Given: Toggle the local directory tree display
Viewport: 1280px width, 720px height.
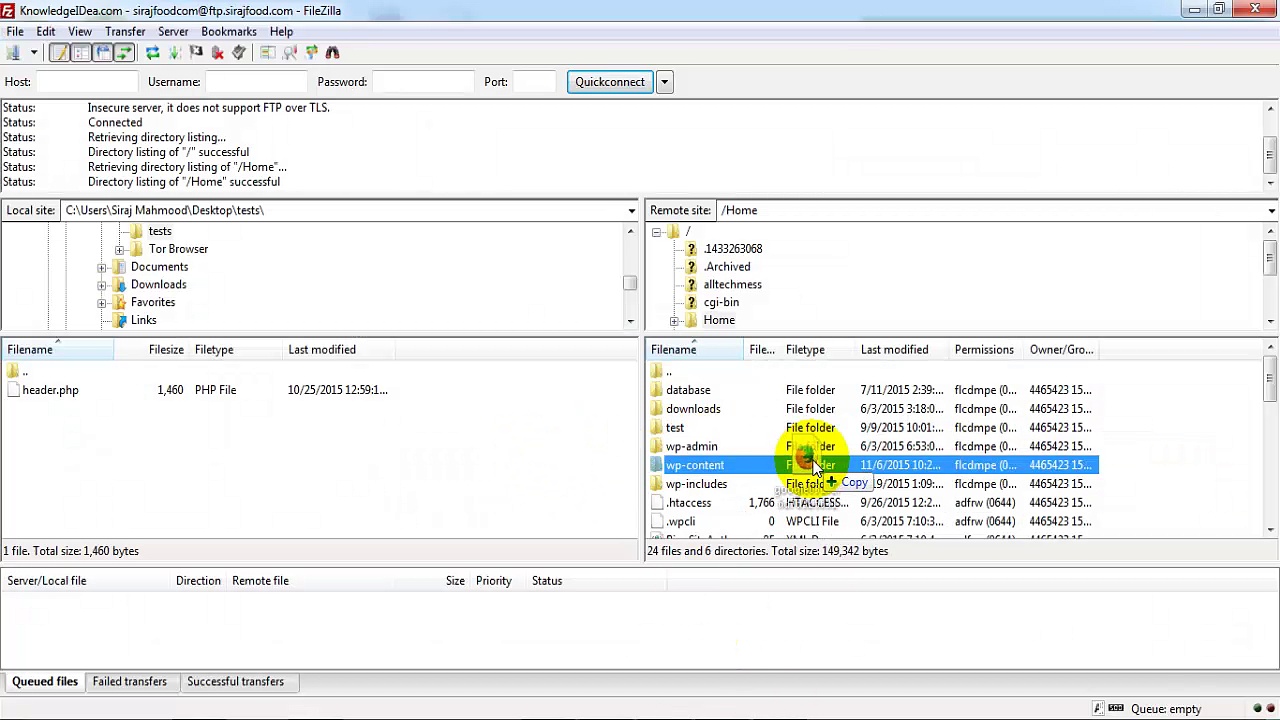Looking at the screenshot, I should [81, 52].
